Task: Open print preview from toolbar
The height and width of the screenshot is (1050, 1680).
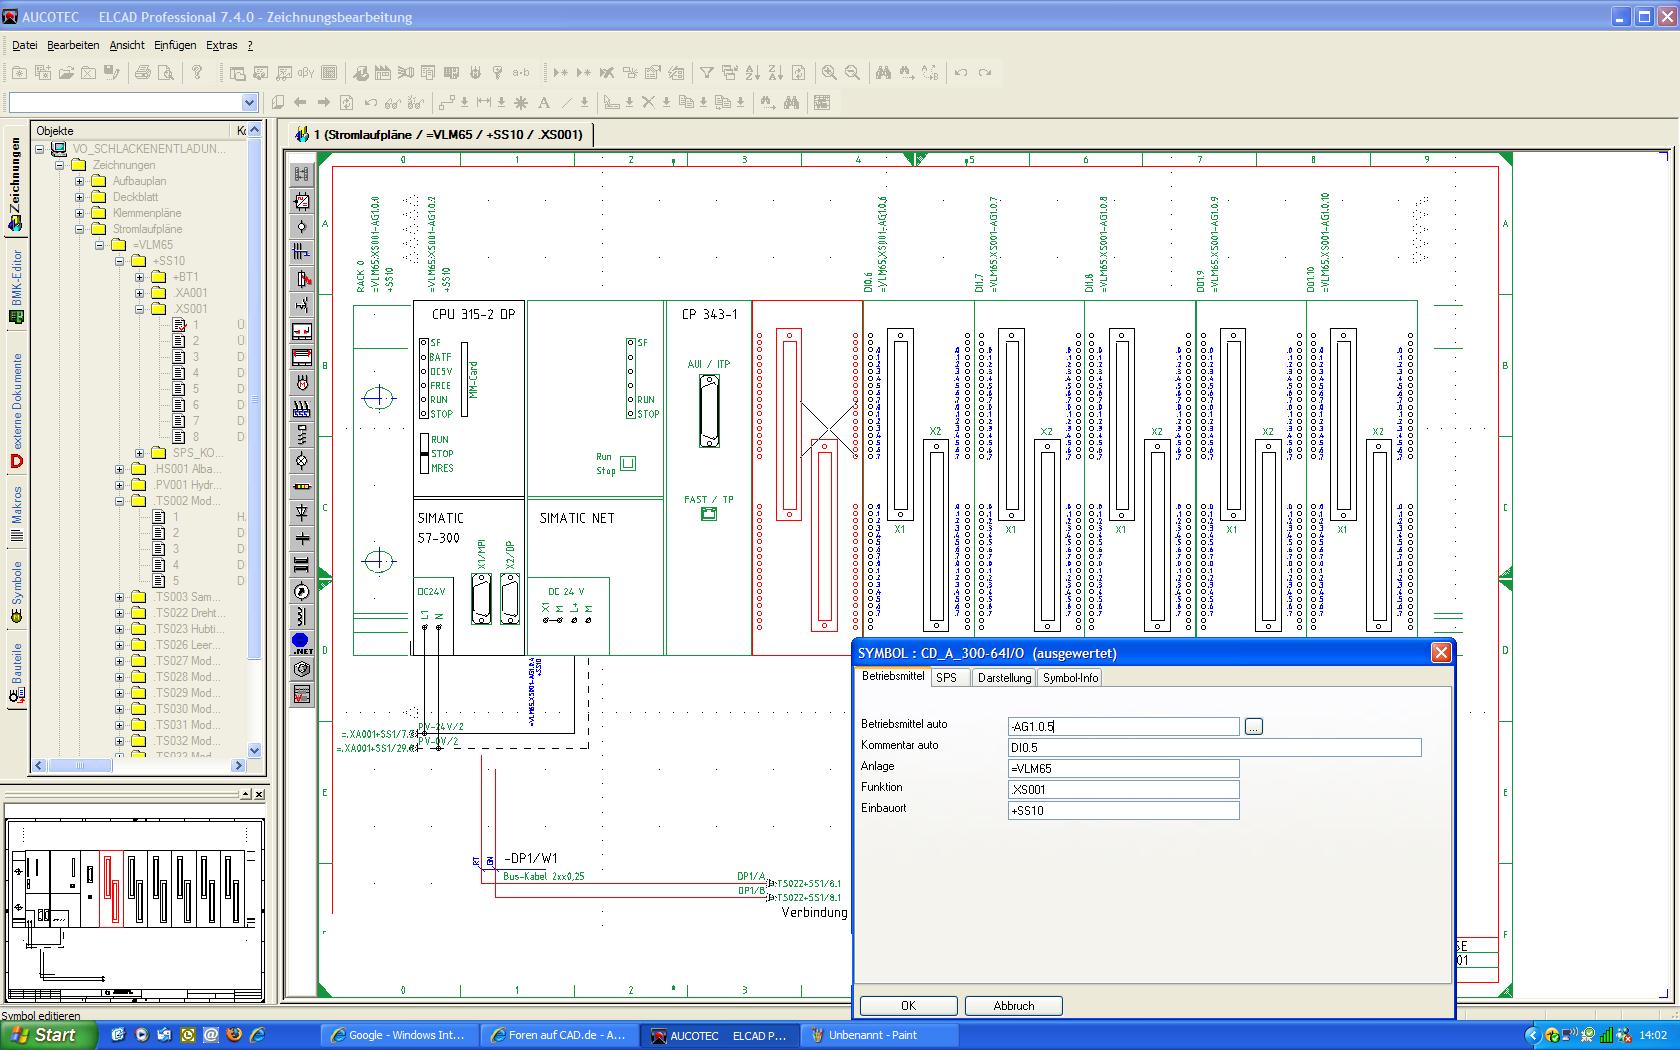Action: [x=166, y=72]
